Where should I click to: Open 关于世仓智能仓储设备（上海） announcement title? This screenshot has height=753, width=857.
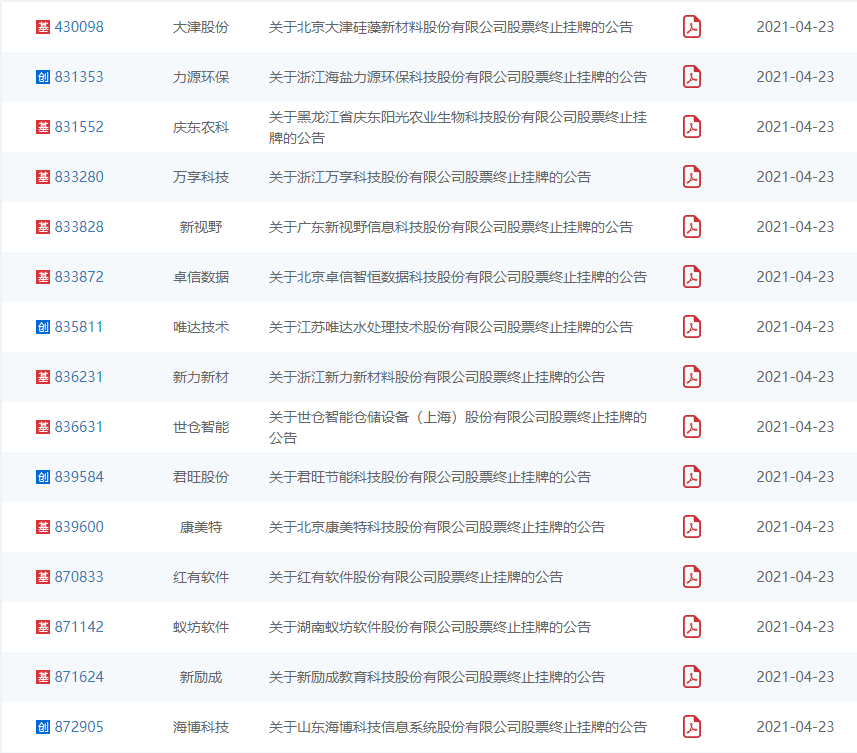(458, 427)
